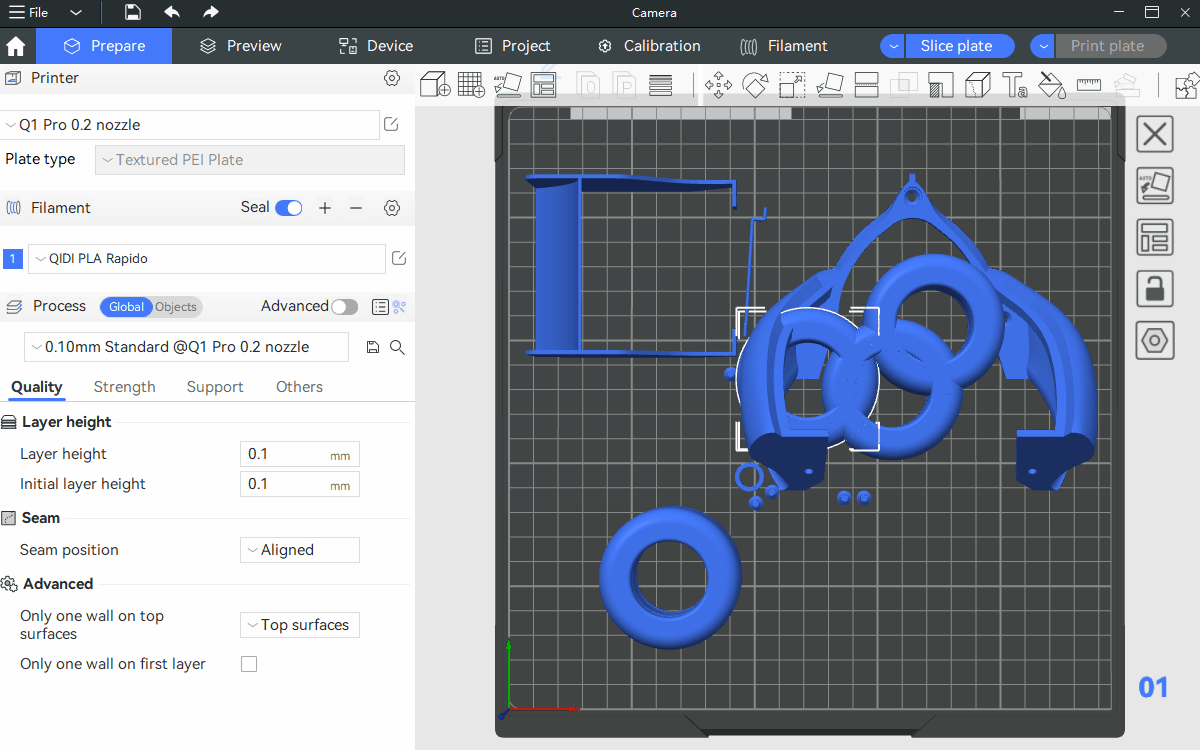Screen dimensions: 1200x750
Task: Enable the Advanced mode toggle
Action: [x=344, y=307]
